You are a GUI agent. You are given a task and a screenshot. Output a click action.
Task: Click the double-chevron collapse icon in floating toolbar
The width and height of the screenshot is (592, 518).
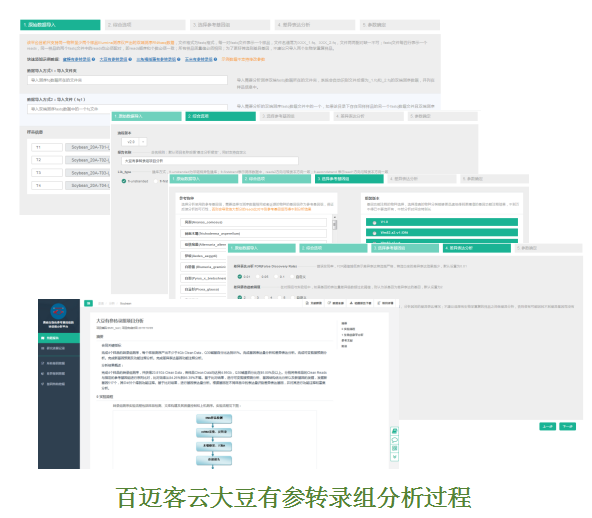click(395, 457)
